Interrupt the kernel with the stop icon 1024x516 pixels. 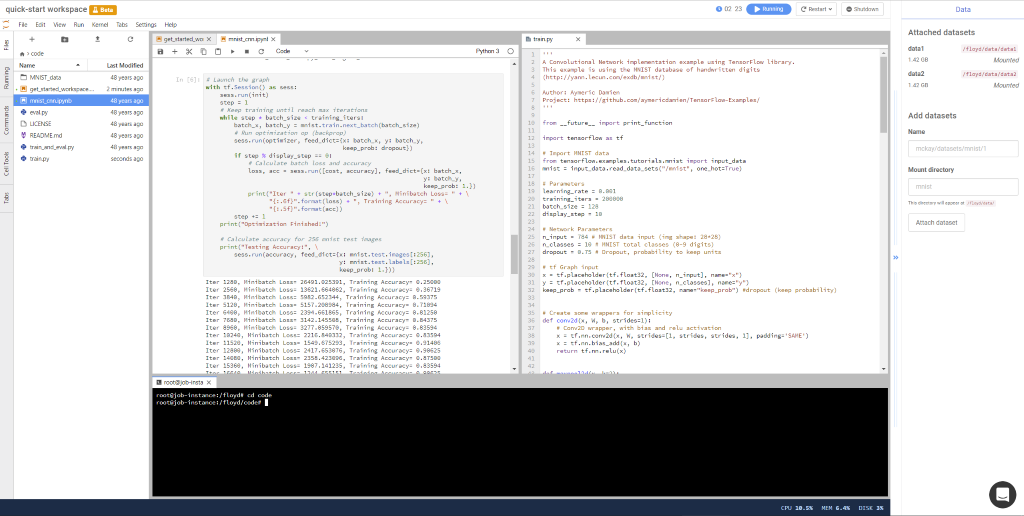tap(247, 51)
